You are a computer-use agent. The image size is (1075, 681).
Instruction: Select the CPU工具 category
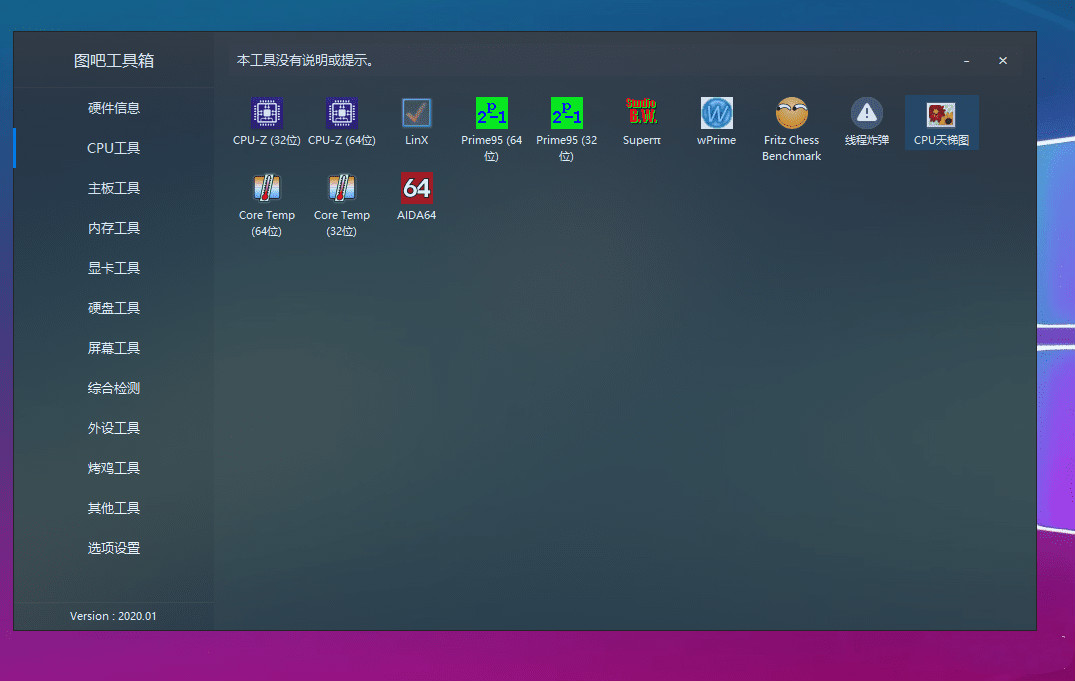coord(114,148)
